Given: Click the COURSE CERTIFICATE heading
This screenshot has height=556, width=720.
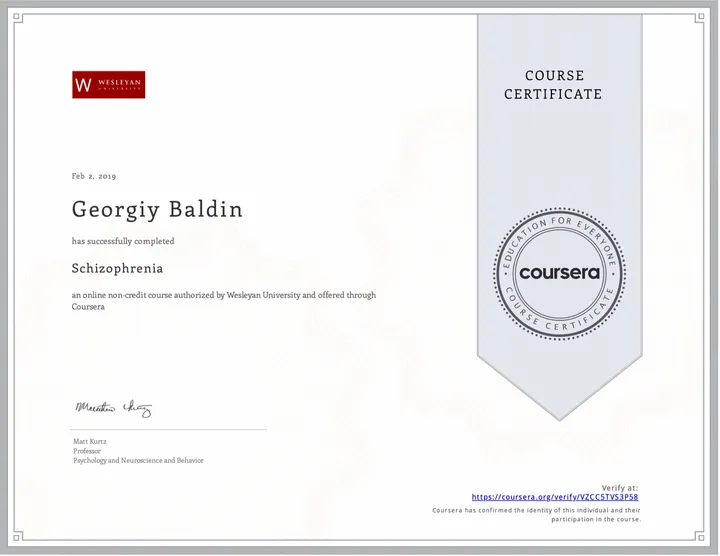Looking at the screenshot, I should coord(553,85).
